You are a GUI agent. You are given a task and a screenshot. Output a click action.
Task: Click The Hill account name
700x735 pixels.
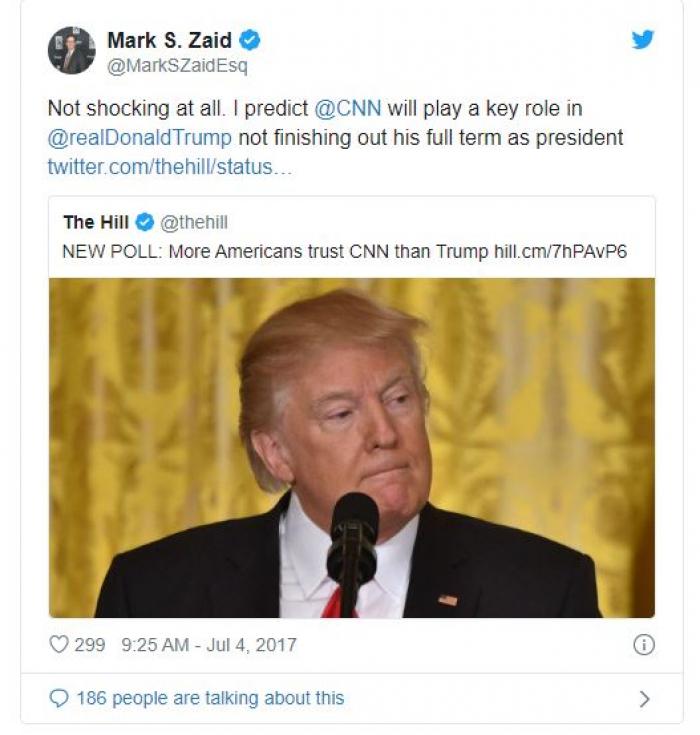96,222
